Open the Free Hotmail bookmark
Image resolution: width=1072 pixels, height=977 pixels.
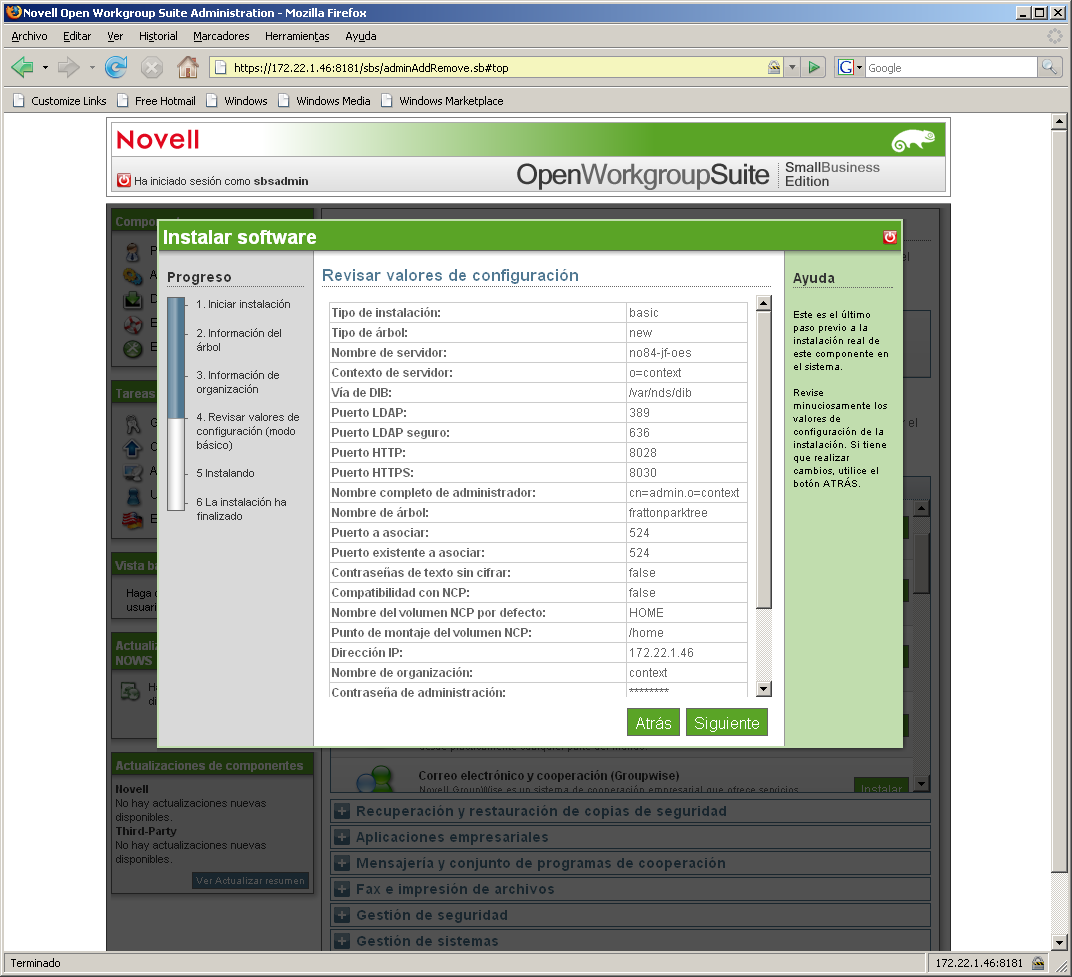(157, 101)
